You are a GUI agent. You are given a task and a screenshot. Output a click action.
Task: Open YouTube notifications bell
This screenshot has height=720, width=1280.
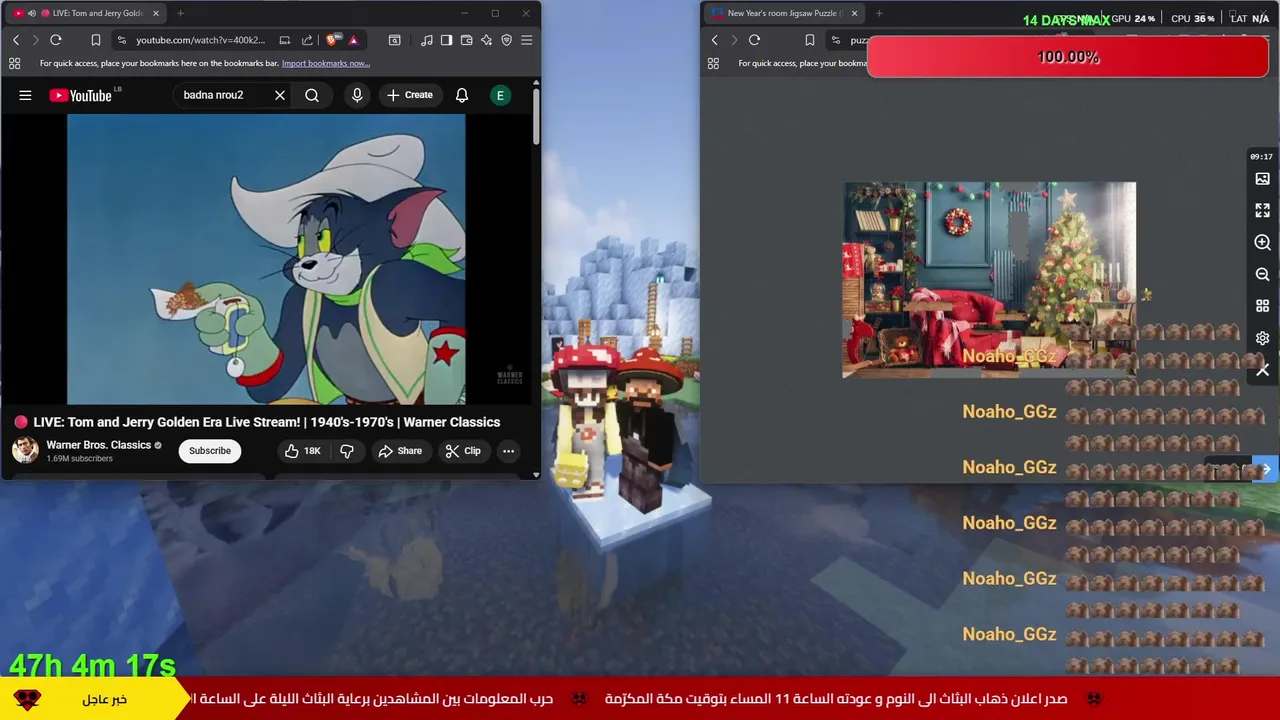click(x=462, y=95)
